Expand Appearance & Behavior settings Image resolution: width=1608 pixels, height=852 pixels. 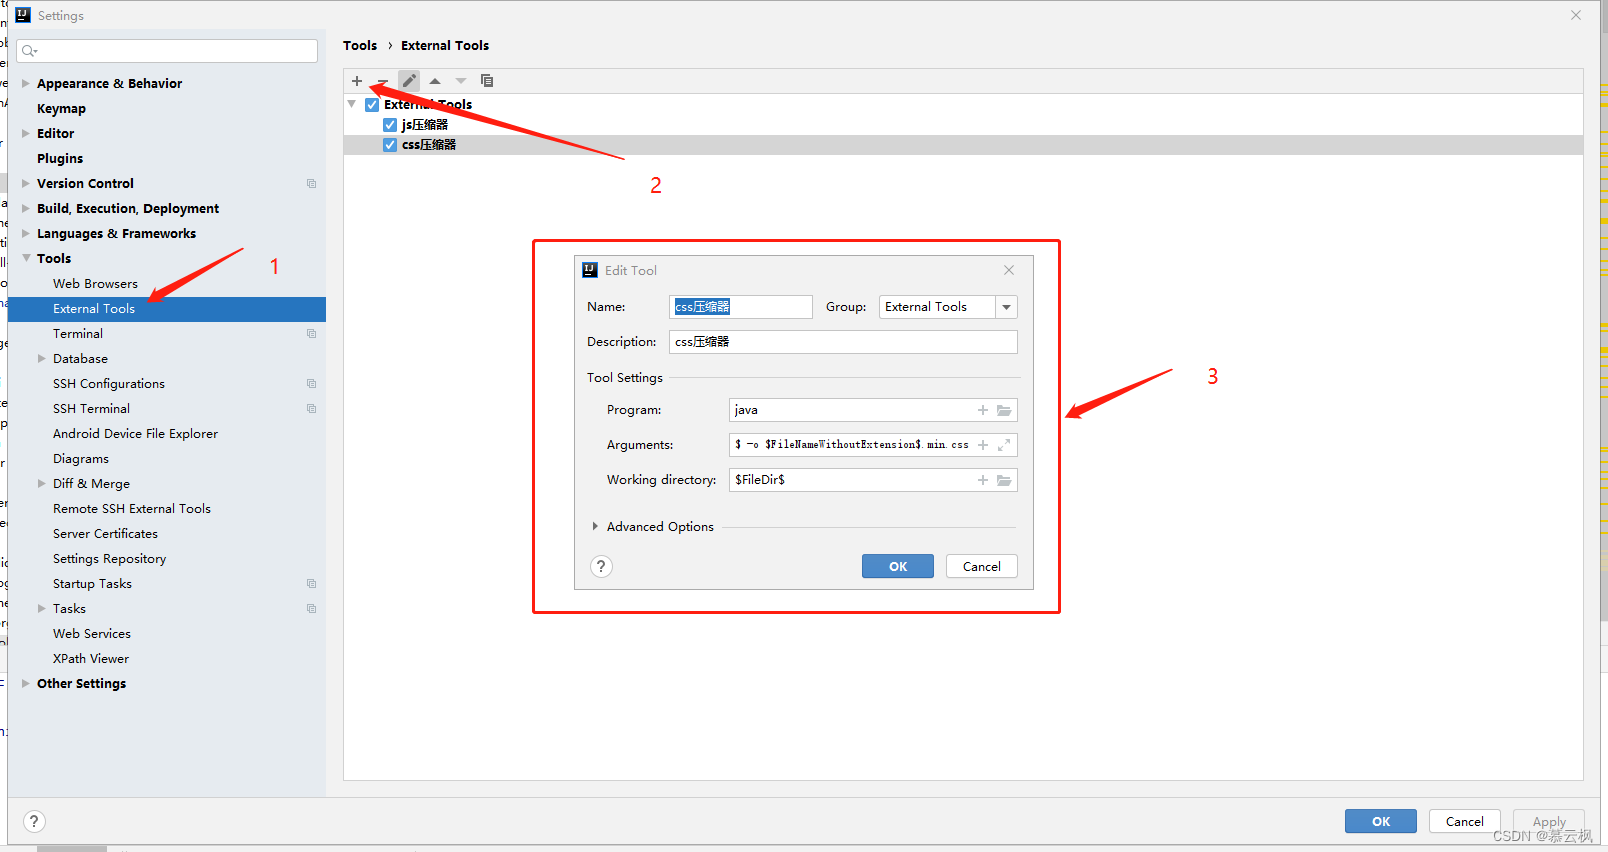click(26, 84)
